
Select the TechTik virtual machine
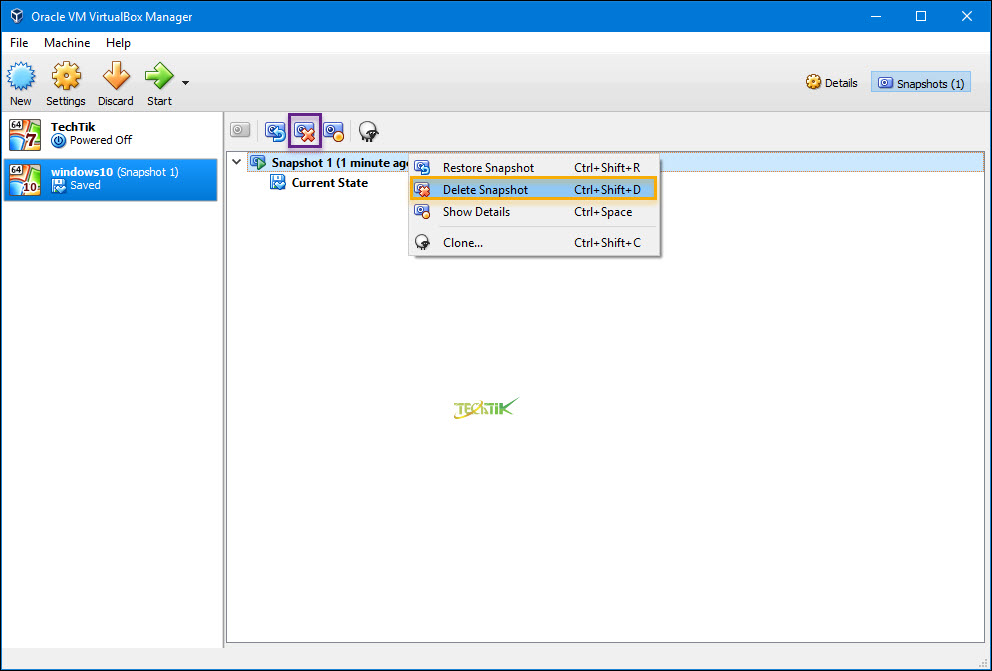tap(110, 134)
